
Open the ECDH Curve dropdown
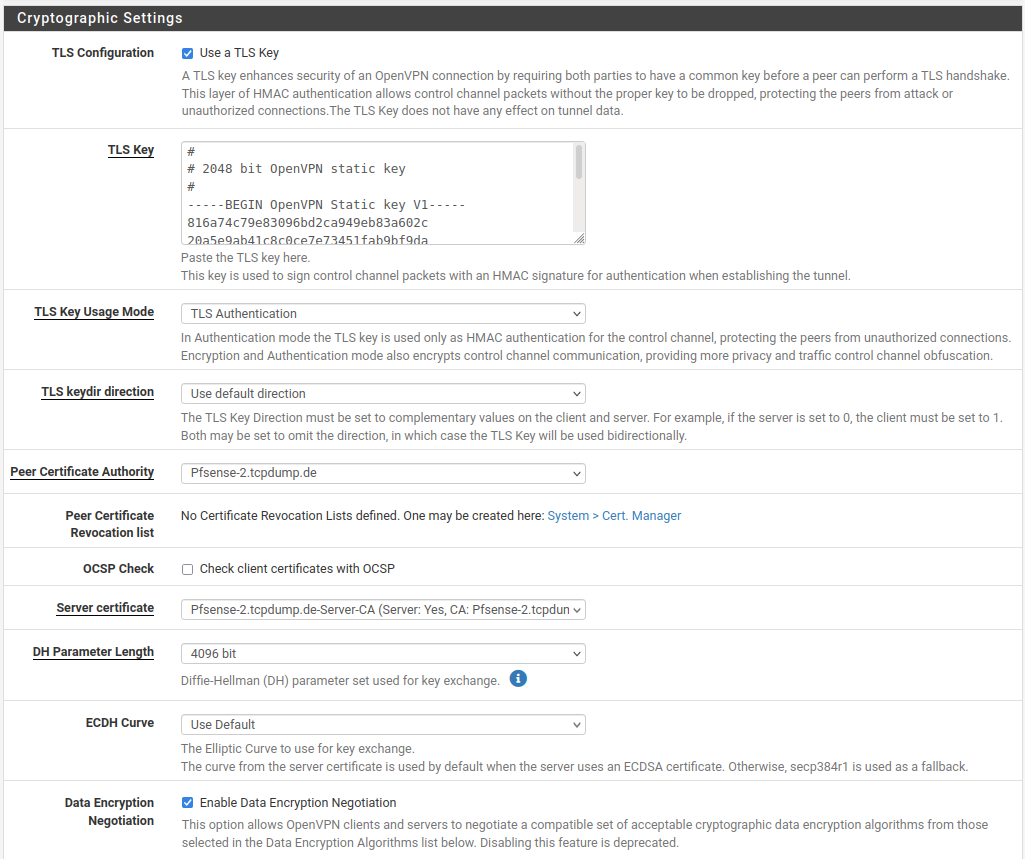coord(383,724)
